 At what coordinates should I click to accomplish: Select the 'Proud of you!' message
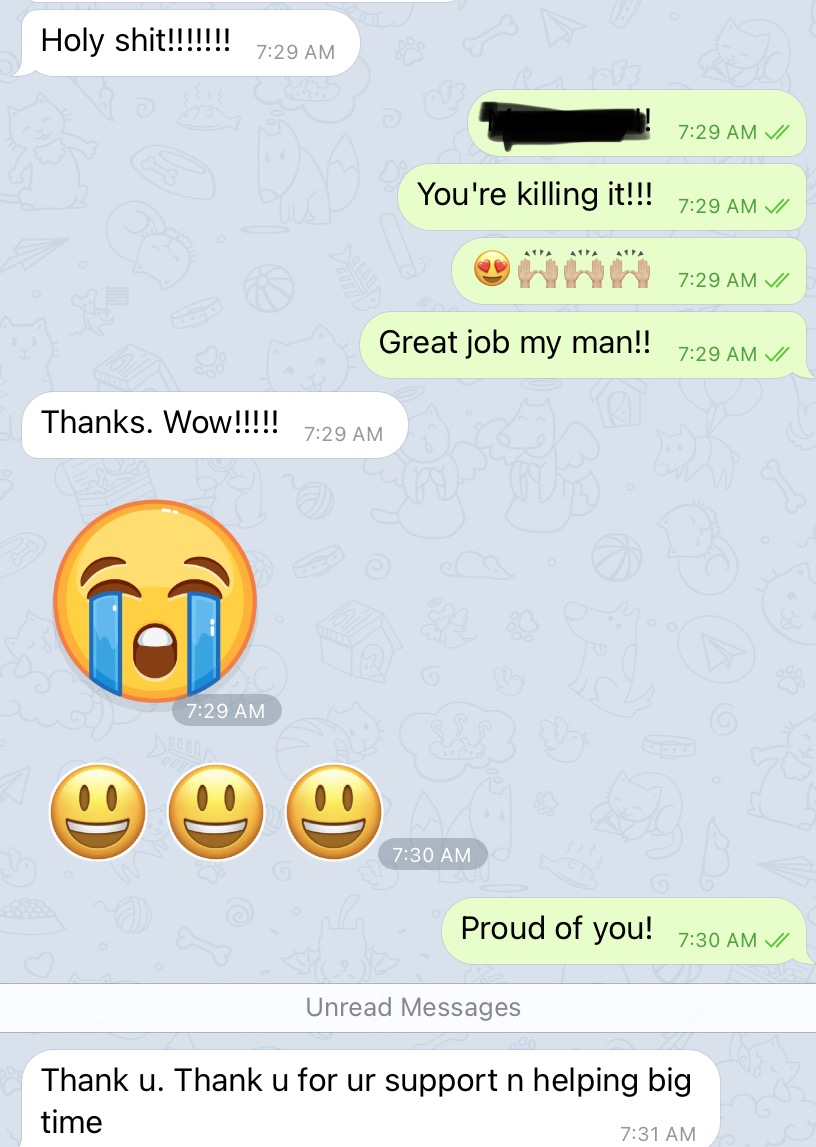pos(624,930)
